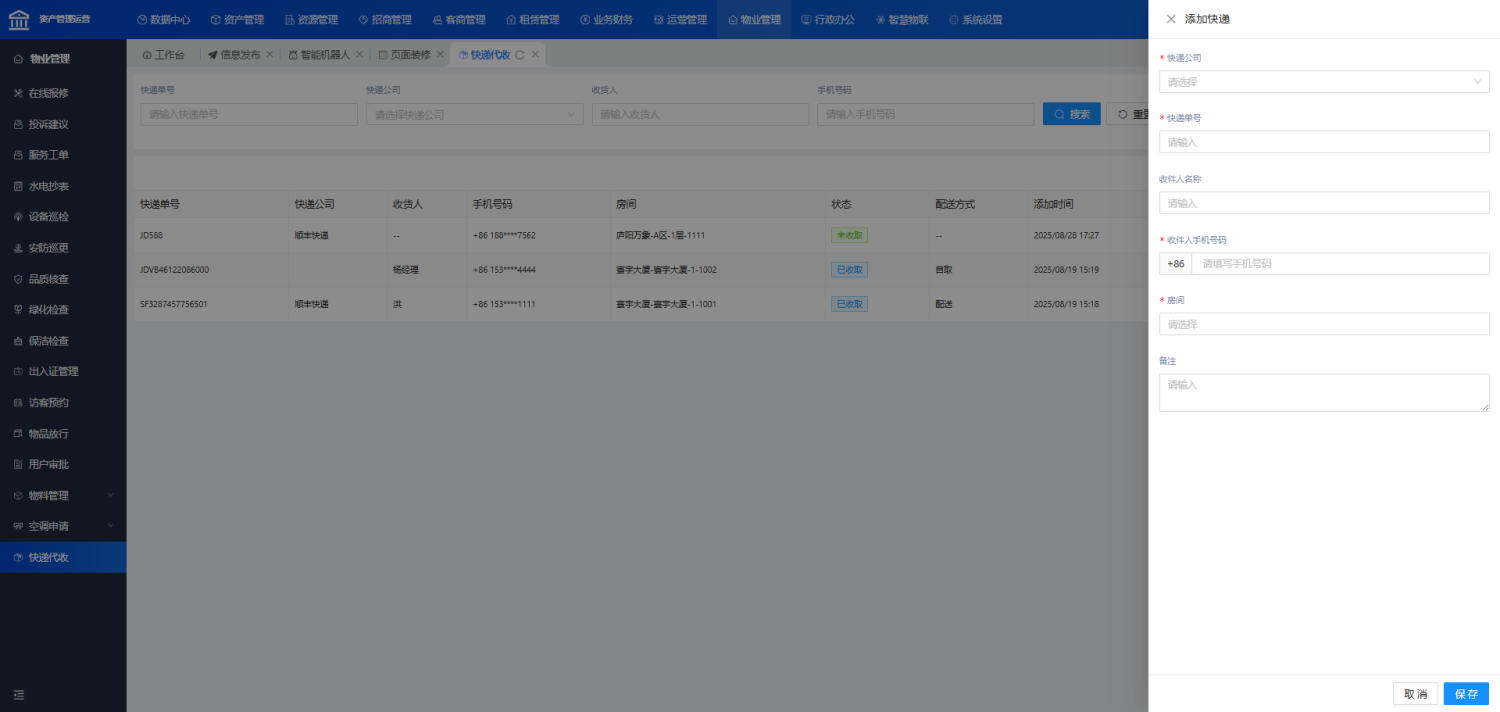Viewport: 1500px width, 712px height.
Task: Click the 物品放行 sidebar icon
Action: (x=18, y=434)
